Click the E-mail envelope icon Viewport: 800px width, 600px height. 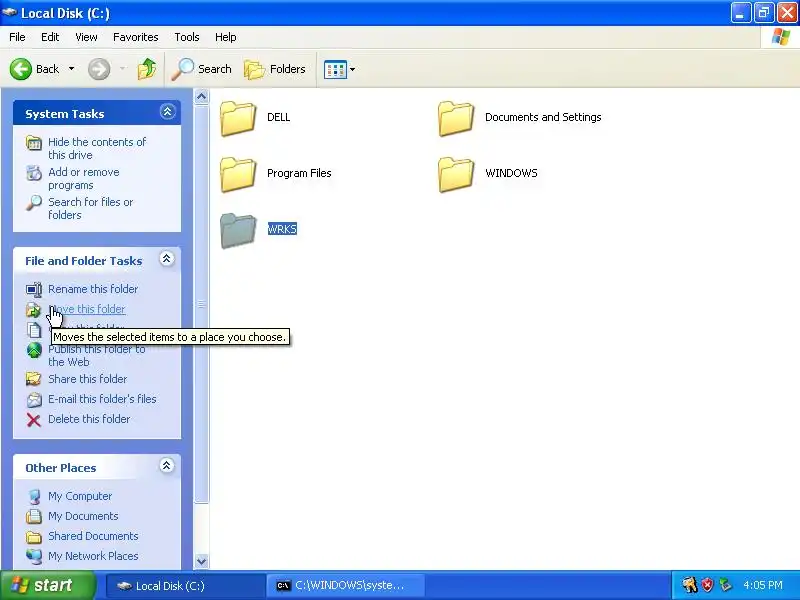click(34, 399)
